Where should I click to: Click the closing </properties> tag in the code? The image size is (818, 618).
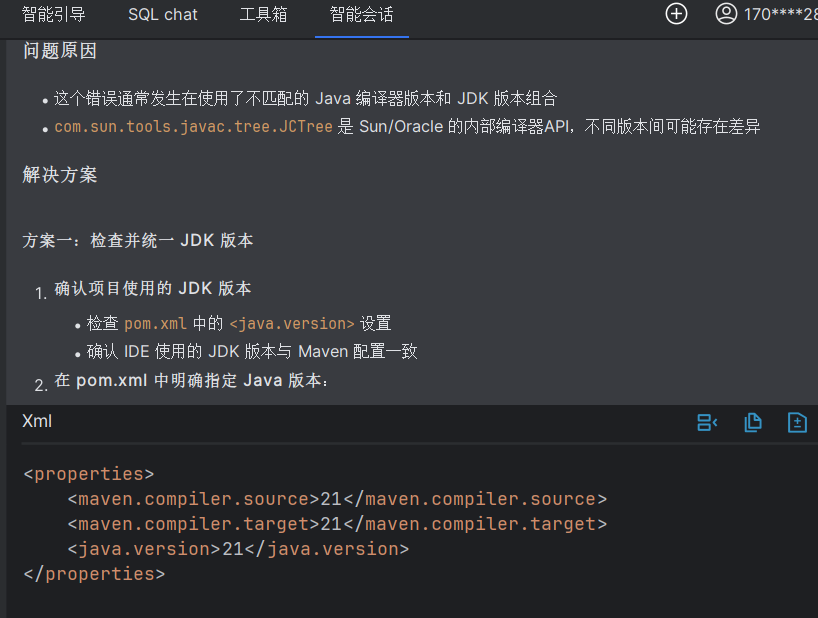coord(94,574)
